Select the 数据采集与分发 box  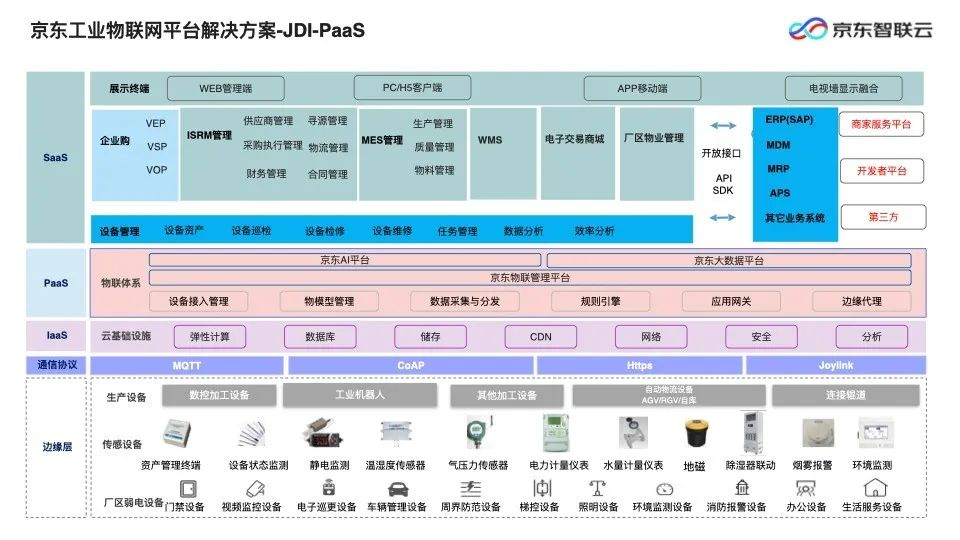click(465, 301)
